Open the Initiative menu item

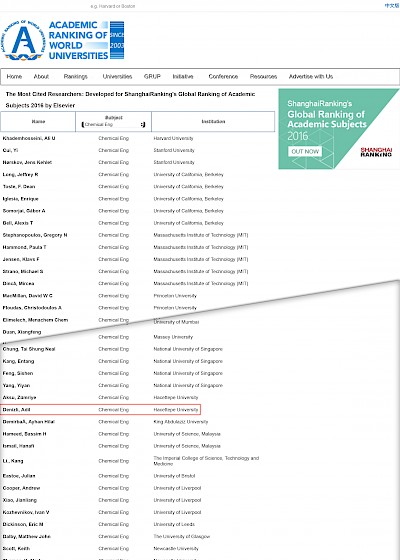tap(183, 76)
